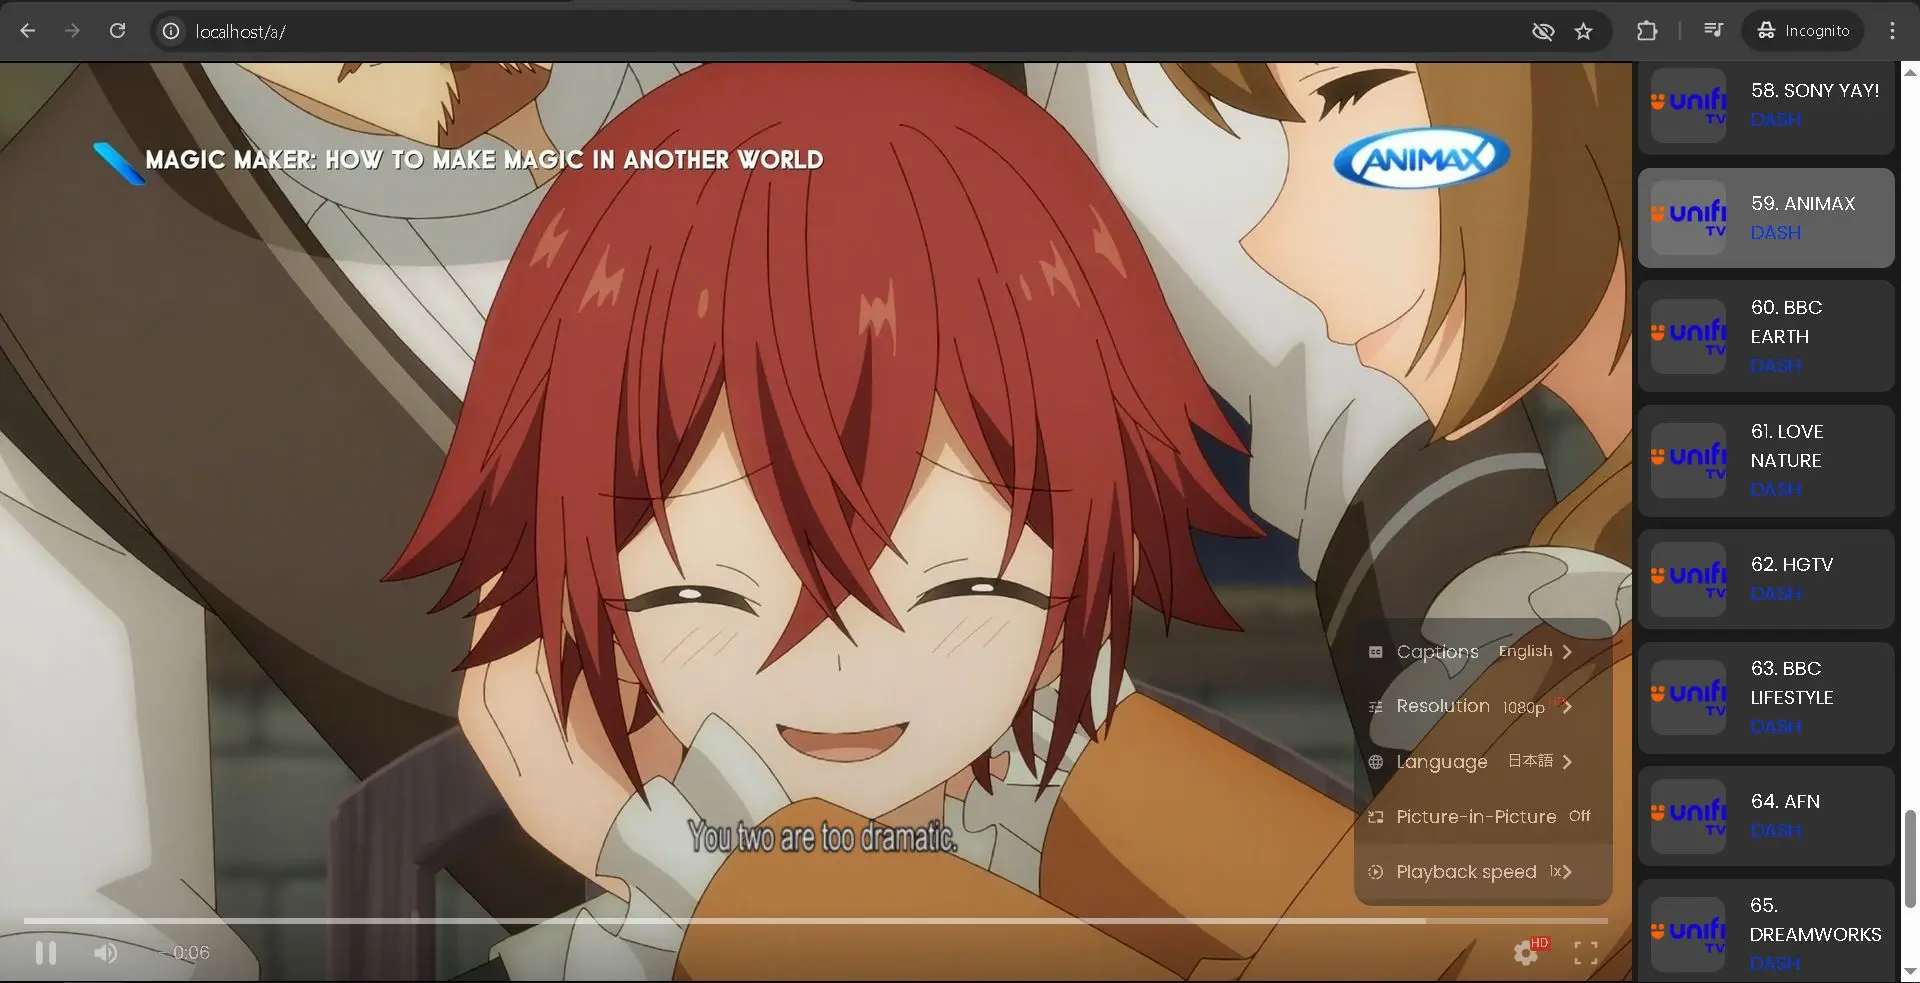Expand Captions options chevron
The height and width of the screenshot is (983, 1920).
tap(1567, 652)
